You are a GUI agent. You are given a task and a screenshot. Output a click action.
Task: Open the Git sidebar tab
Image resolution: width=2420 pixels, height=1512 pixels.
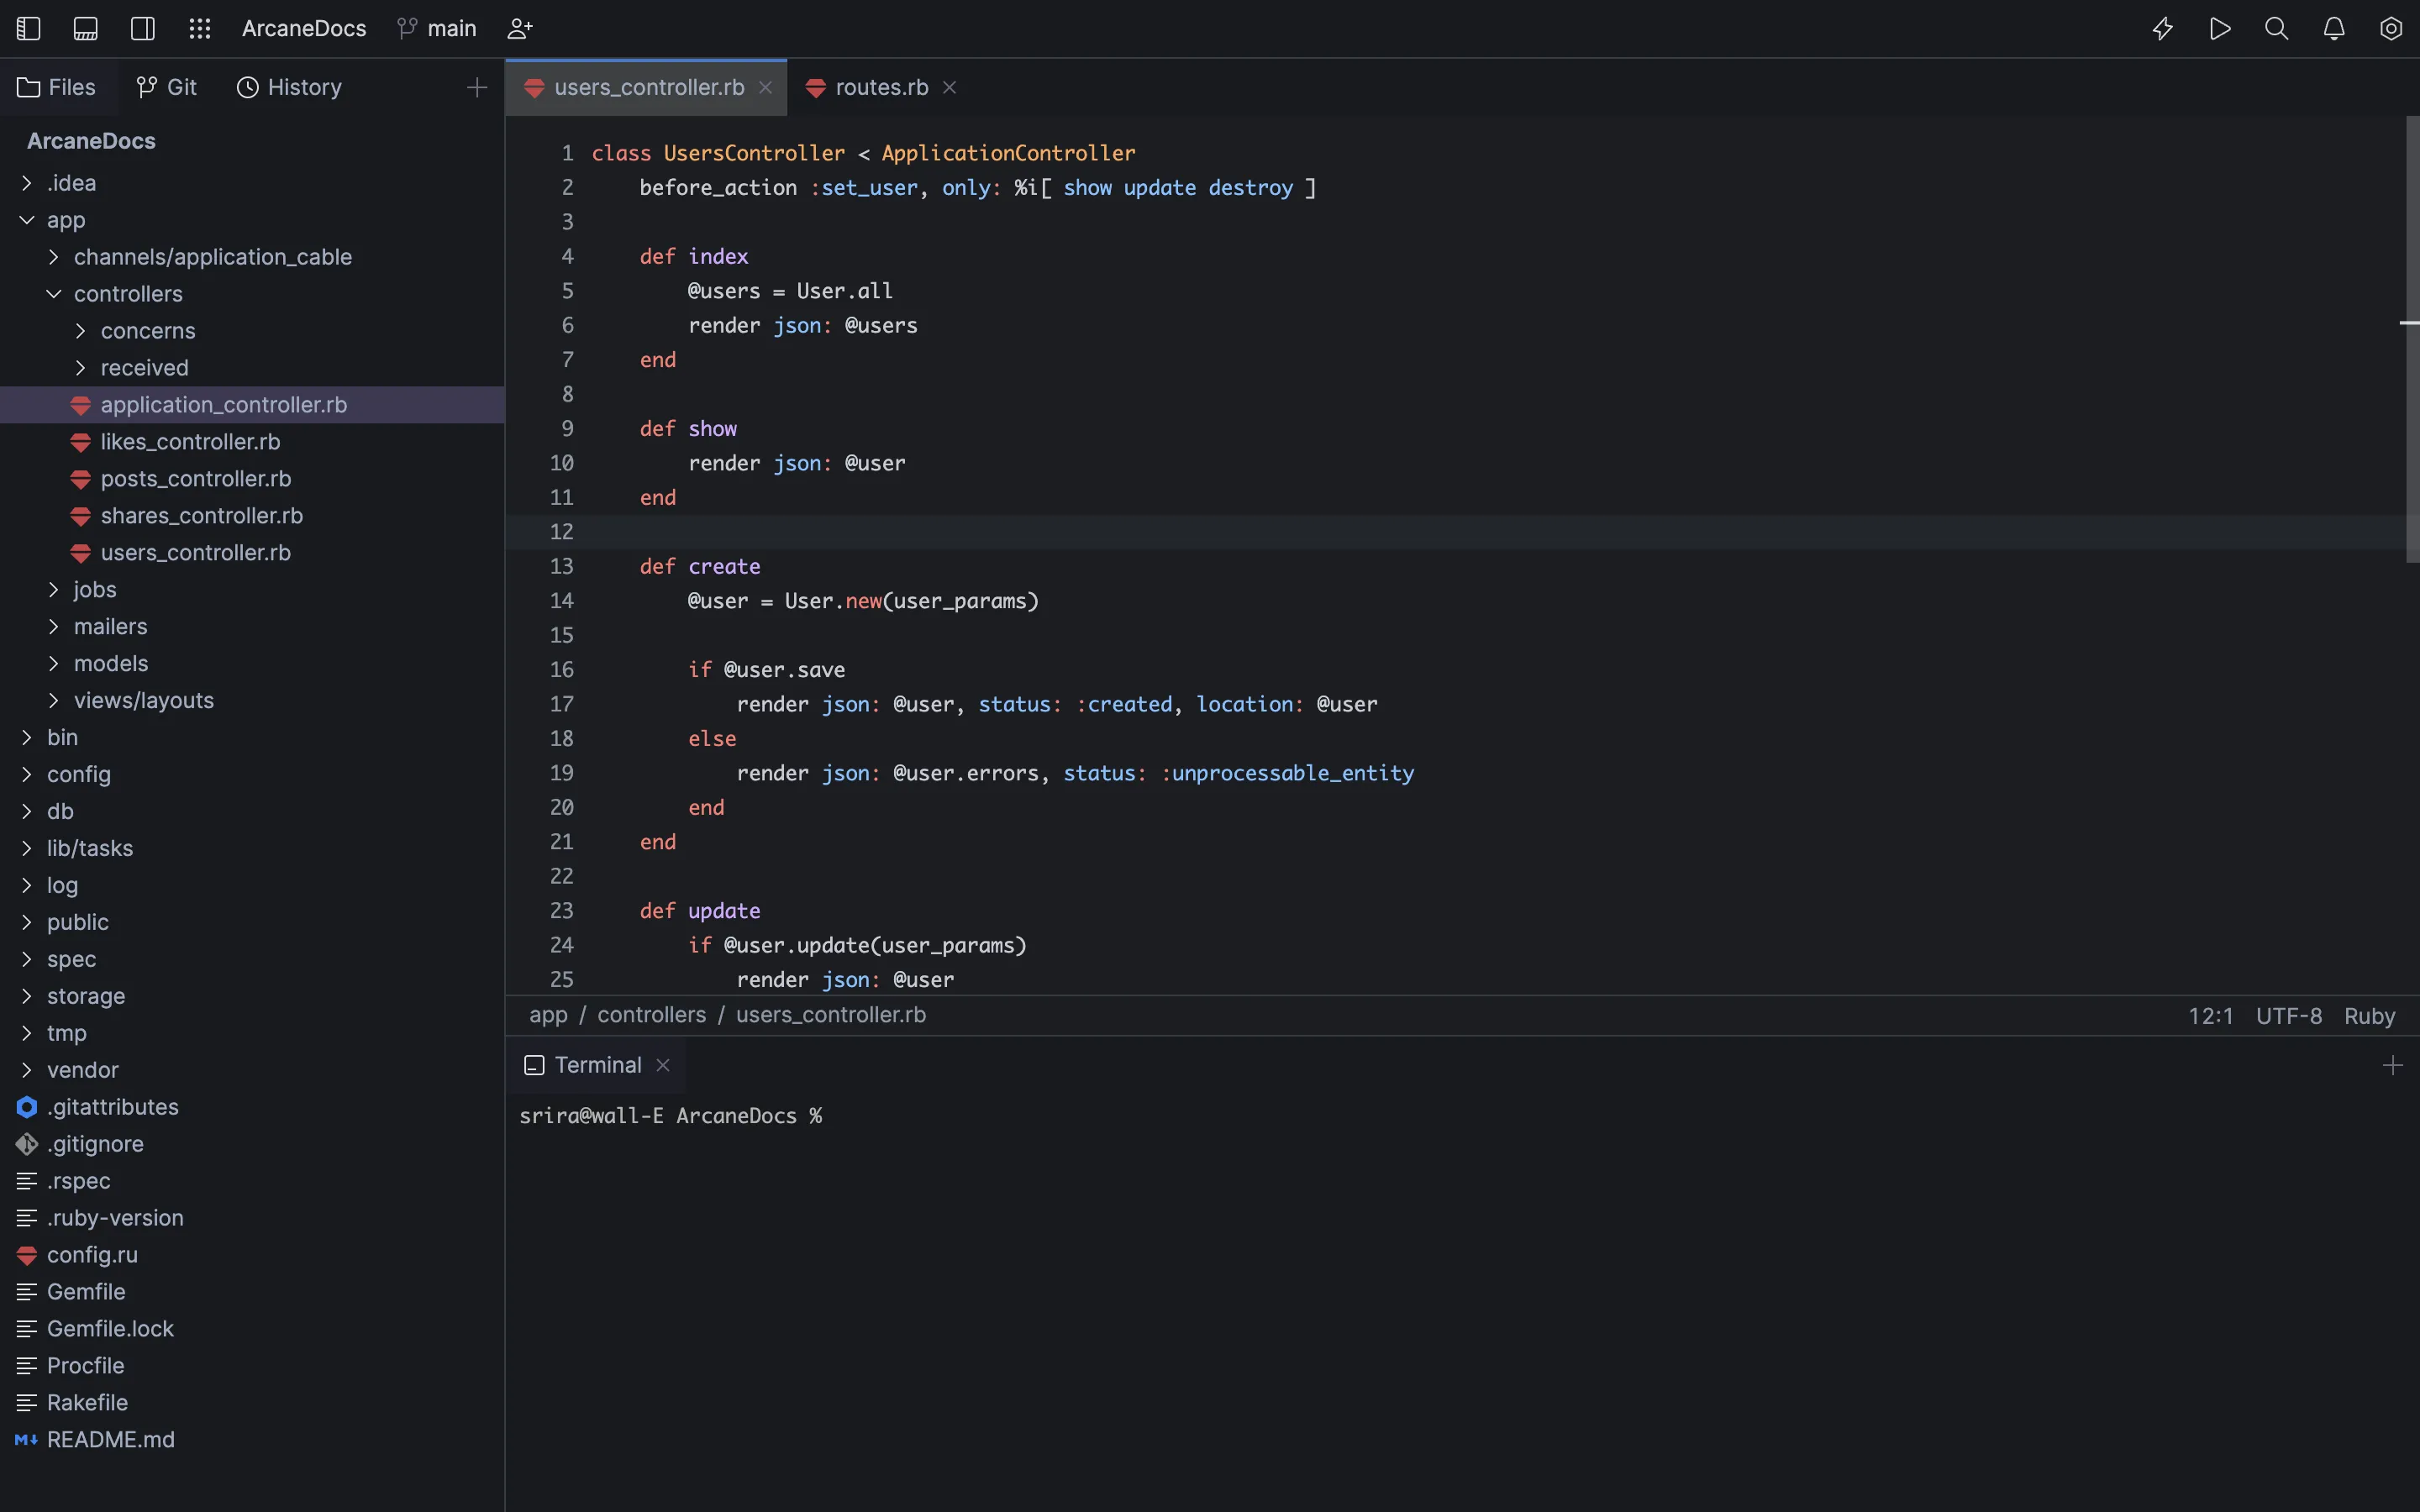(x=167, y=87)
